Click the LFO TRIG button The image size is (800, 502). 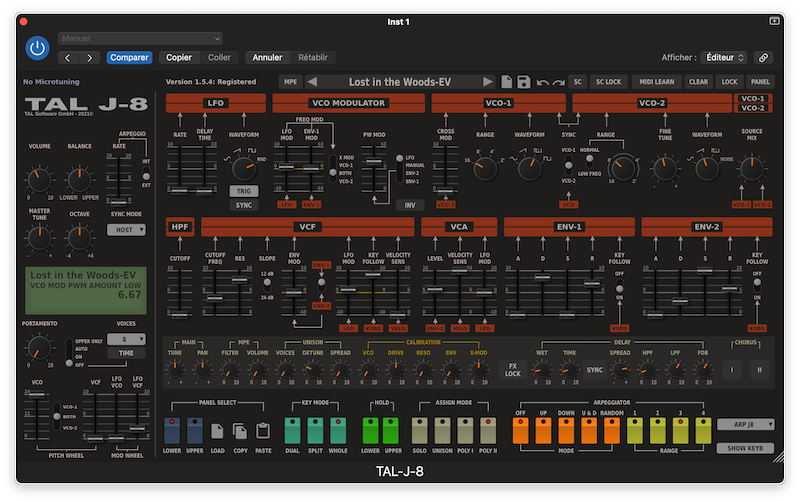click(243, 191)
